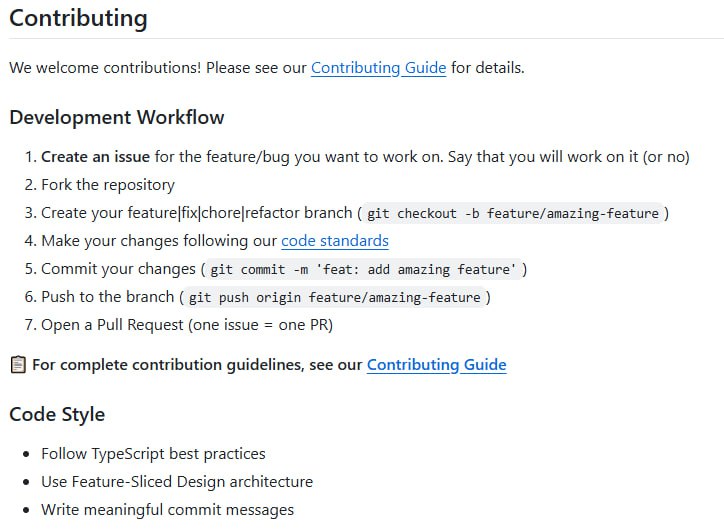Viewport: 724px width, 531px height.
Task: Click "Follow TypeScript best practices" bullet
Action: 153,454
